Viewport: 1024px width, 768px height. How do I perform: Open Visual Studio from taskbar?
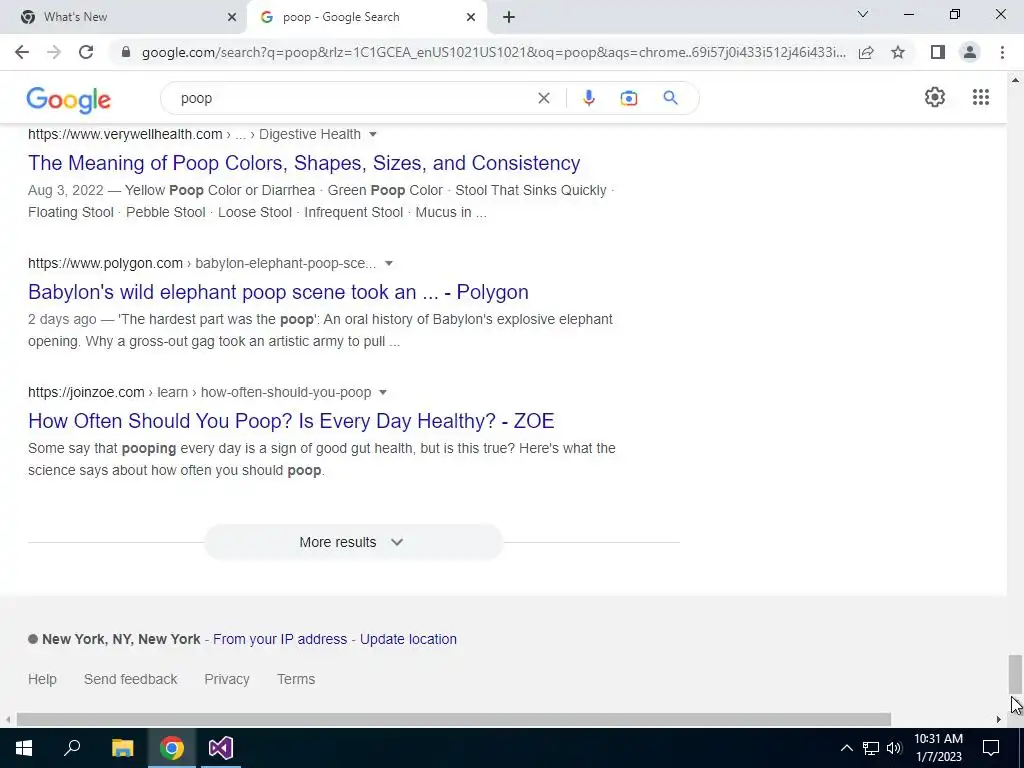[221, 748]
